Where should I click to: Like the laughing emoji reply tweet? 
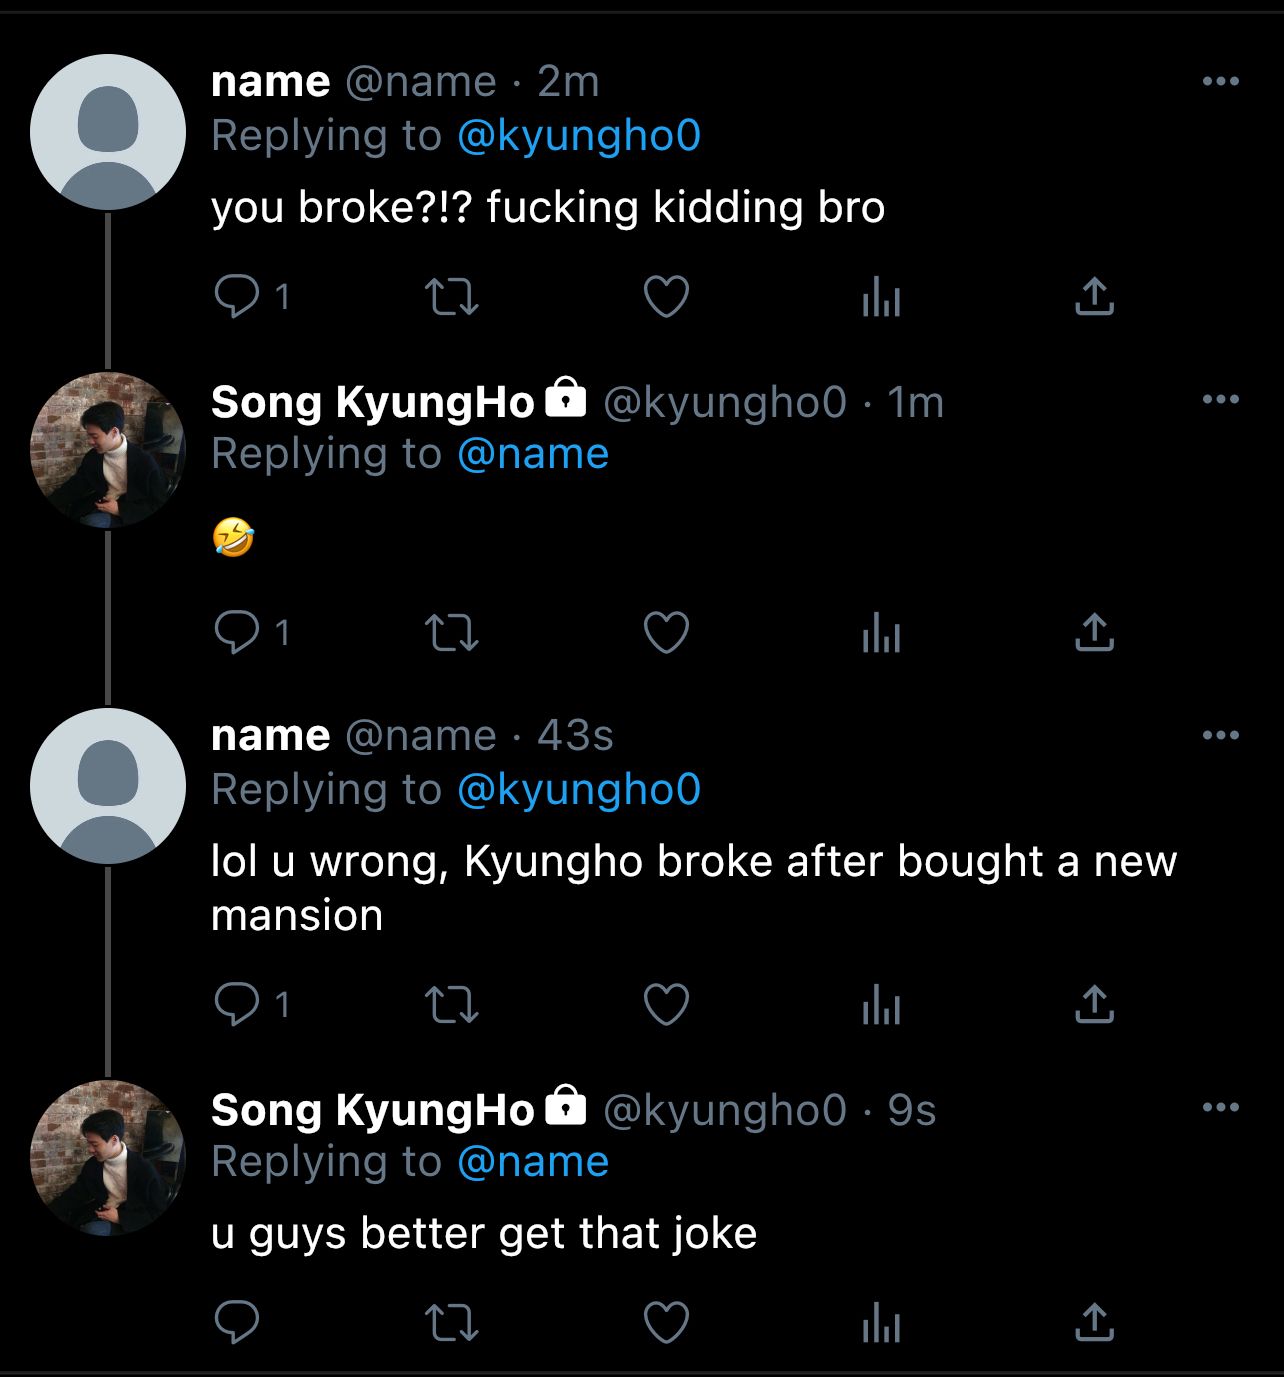(666, 632)
